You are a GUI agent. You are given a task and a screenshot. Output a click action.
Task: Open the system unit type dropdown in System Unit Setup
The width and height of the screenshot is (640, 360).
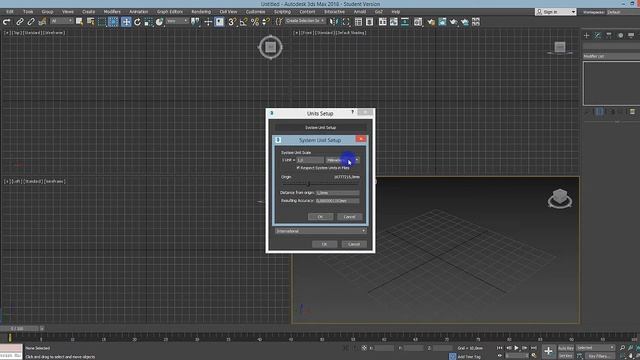pyautogui.click(x=342, y=160)
